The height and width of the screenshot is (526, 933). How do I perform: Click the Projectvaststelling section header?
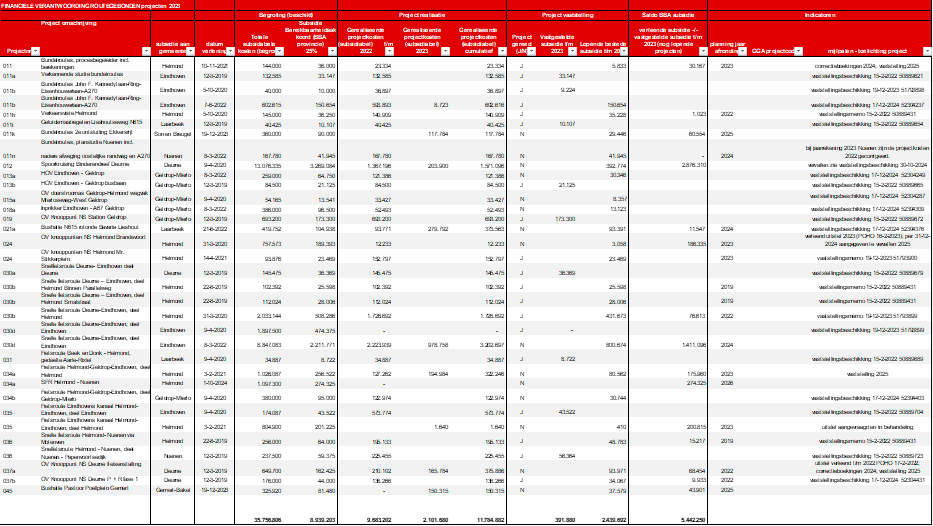click(569, 16)
